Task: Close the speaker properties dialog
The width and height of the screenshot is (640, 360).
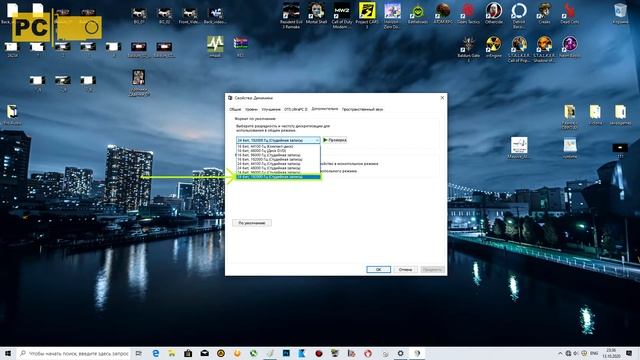Action: pyautogui.click(x=442, y=98)
